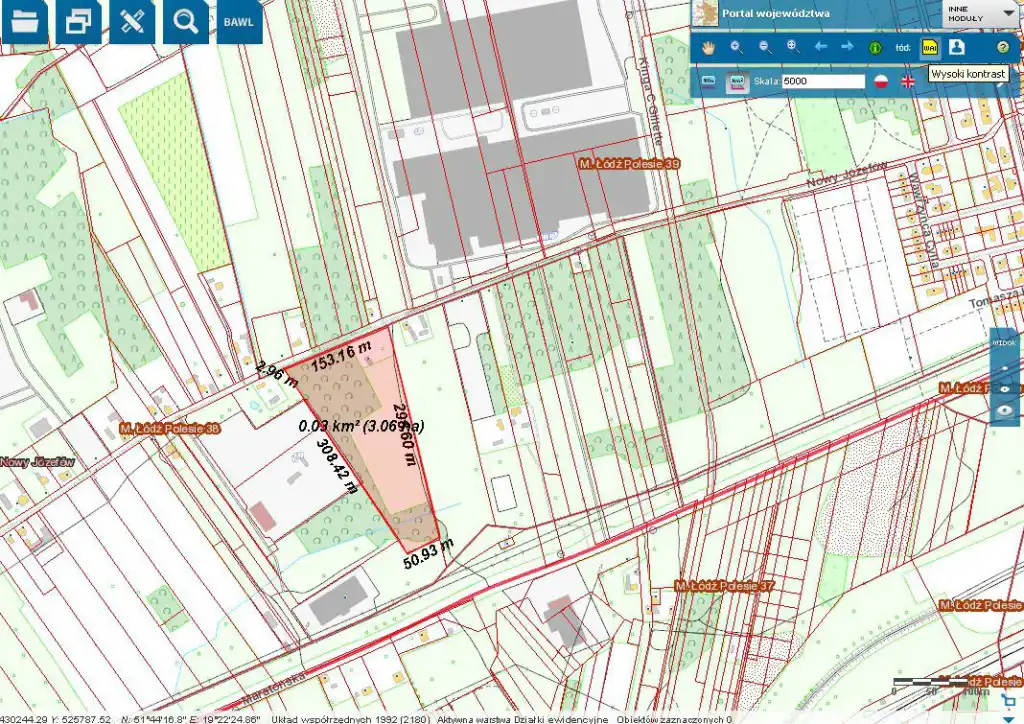Toggle the highlighted scale display icon

point(737,82)
